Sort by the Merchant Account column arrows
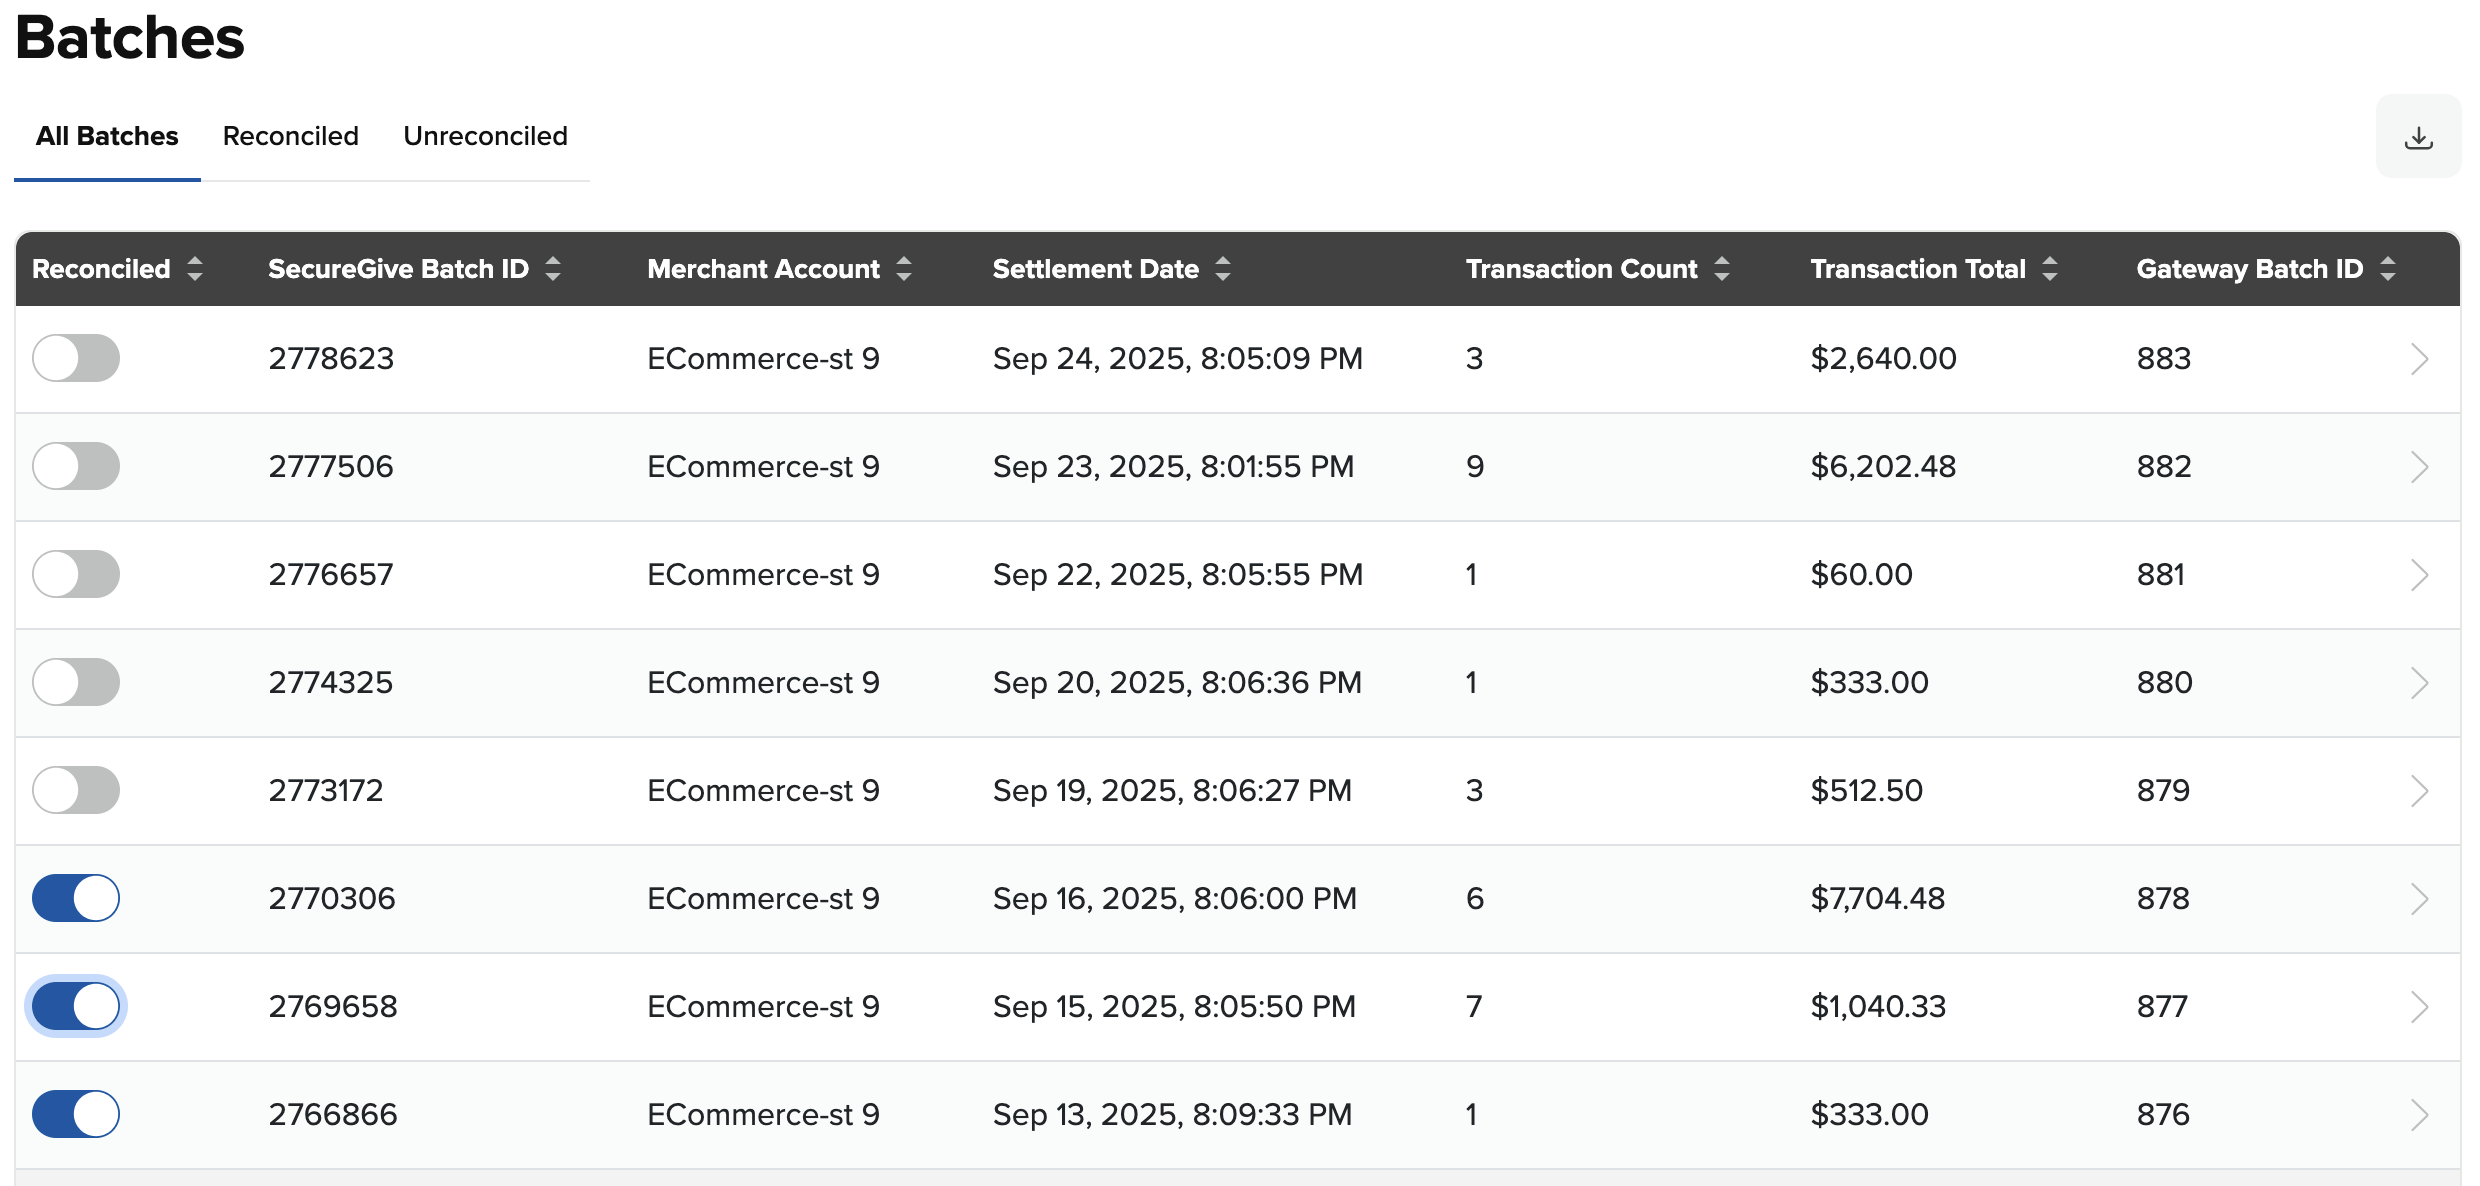Image resolution: width=2480 pixels, height=1186 pixels. pyautogui.click(x=904, y=268)
